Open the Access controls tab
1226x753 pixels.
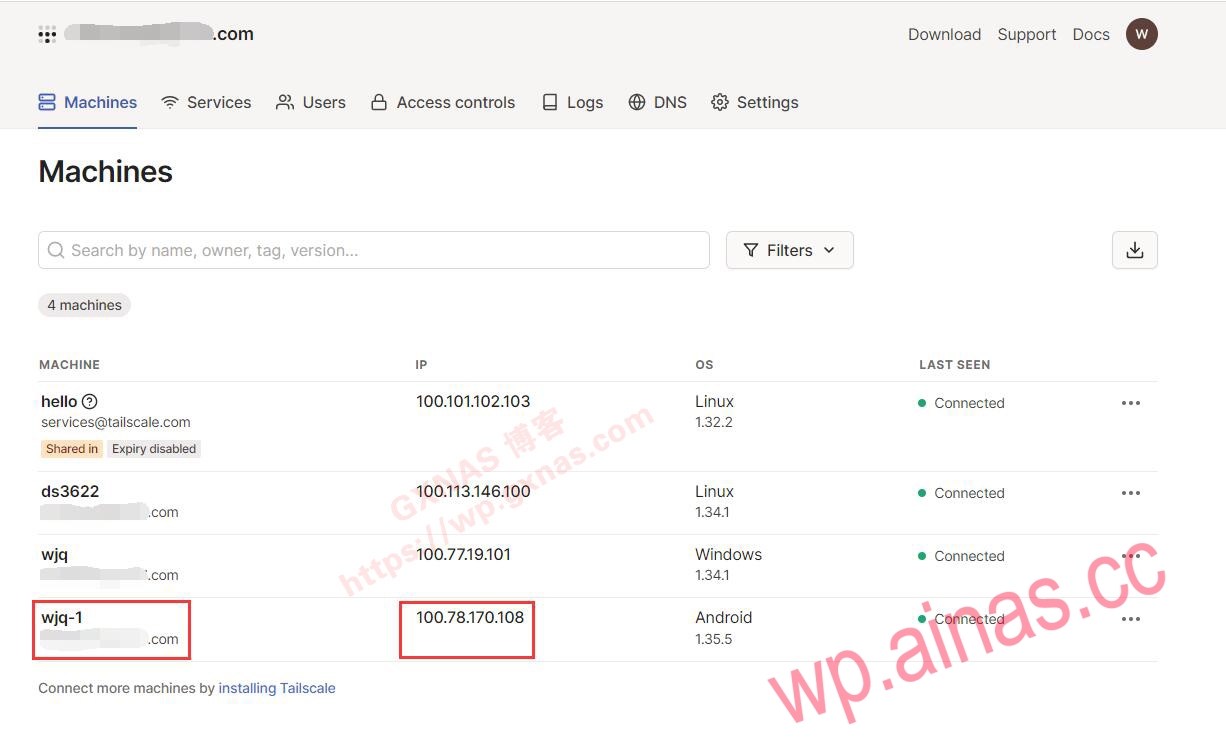click(x=443, y=102)
